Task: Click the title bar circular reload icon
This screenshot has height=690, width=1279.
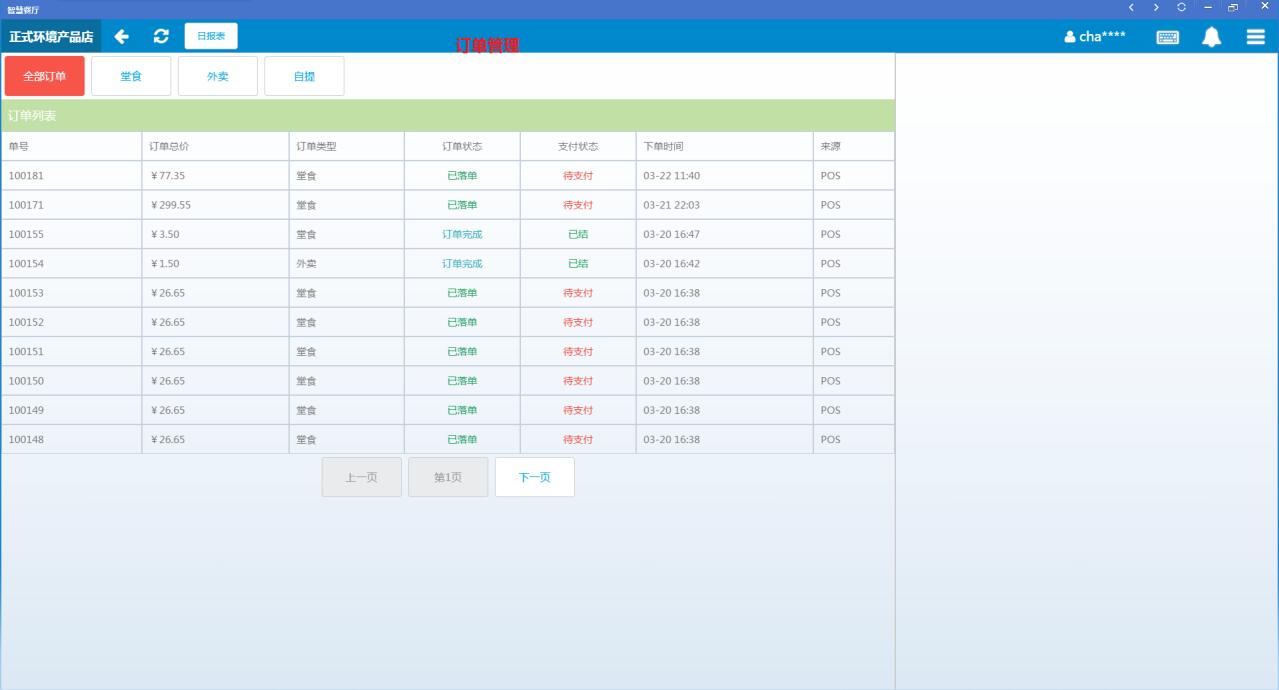Action: click(x=1181, y=7)
